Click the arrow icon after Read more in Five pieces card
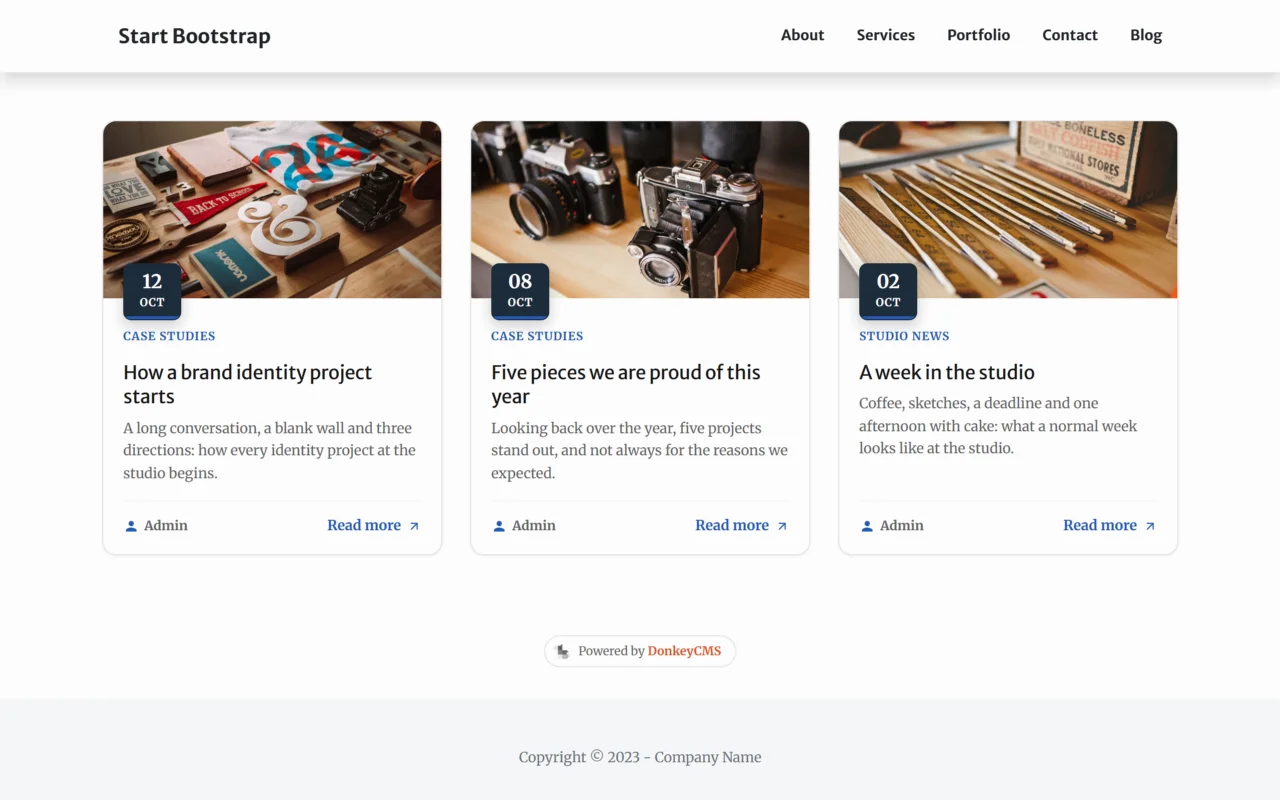This screenshot has height=800, width=1280. tap(782, 526)
